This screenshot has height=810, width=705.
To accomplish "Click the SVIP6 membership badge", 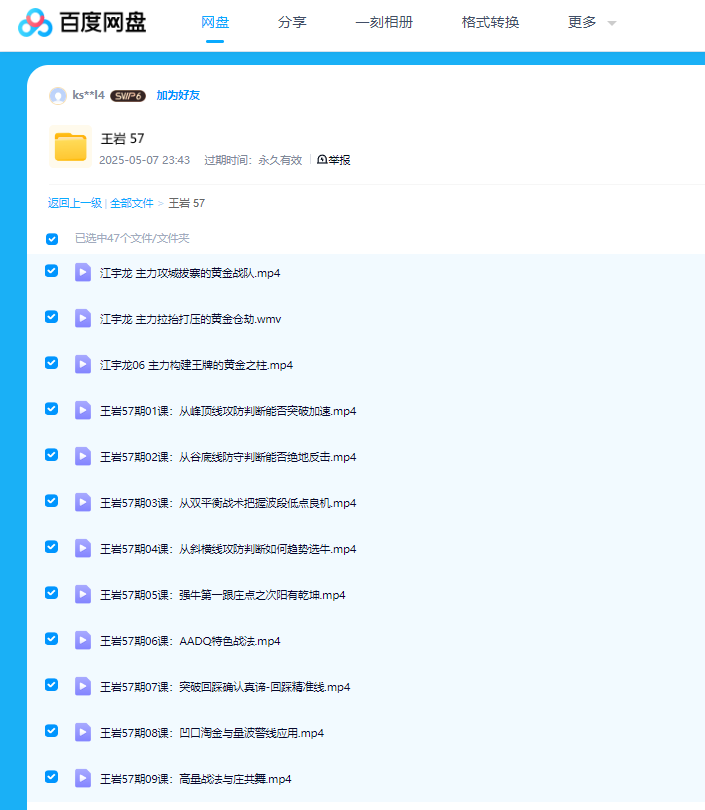I will (x=128, y=96).
